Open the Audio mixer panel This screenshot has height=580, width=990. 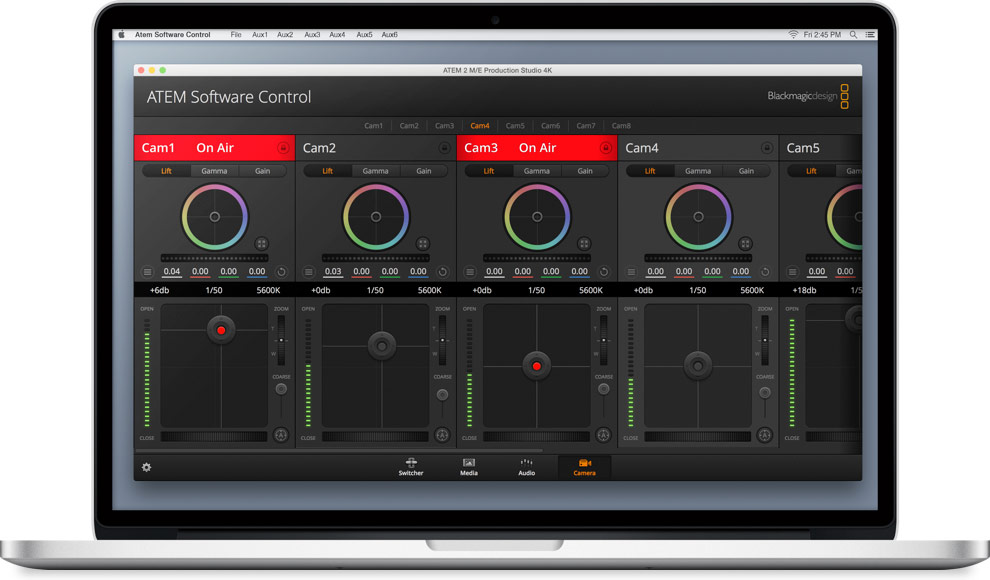click(x=527, y=463)
